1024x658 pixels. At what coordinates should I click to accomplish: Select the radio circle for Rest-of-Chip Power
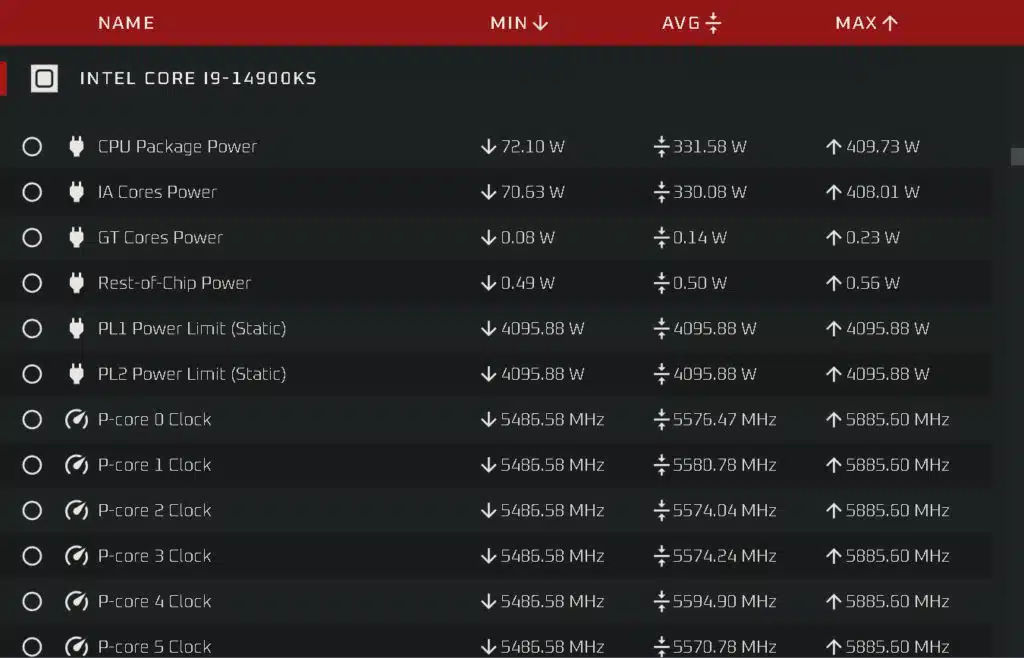point(32,283)
